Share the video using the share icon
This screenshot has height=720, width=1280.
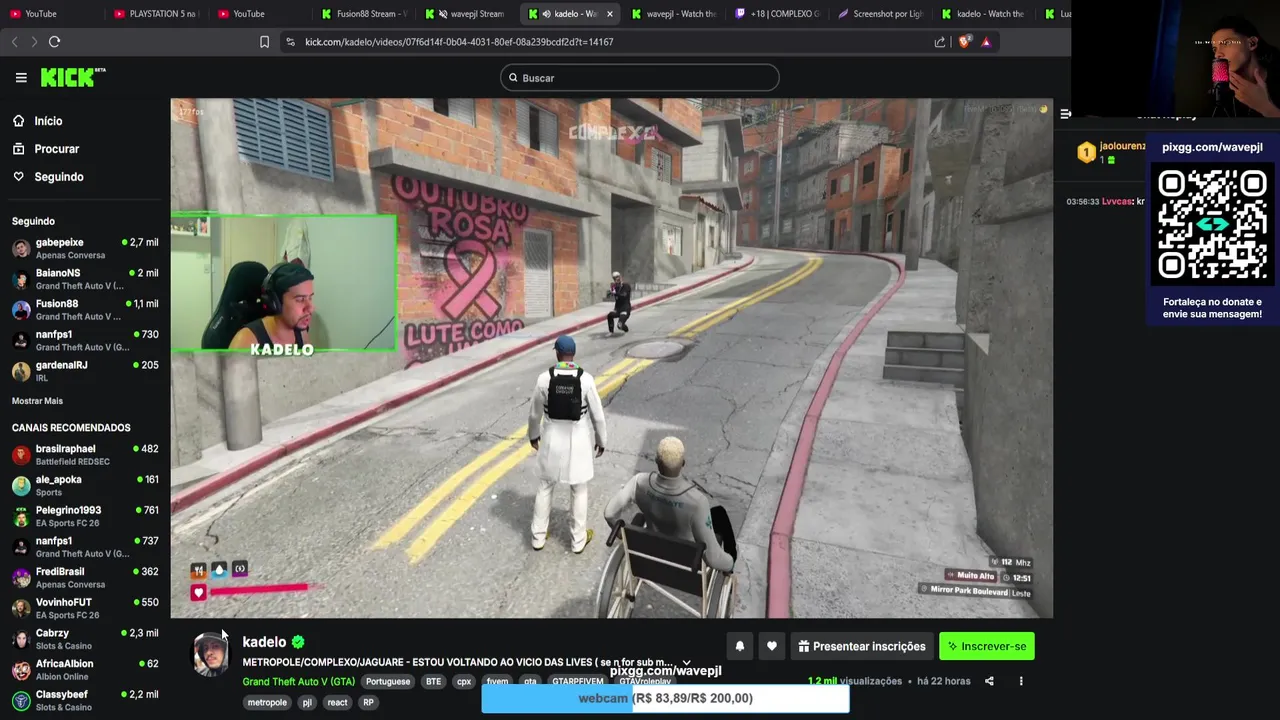click(x=989, y=681)
